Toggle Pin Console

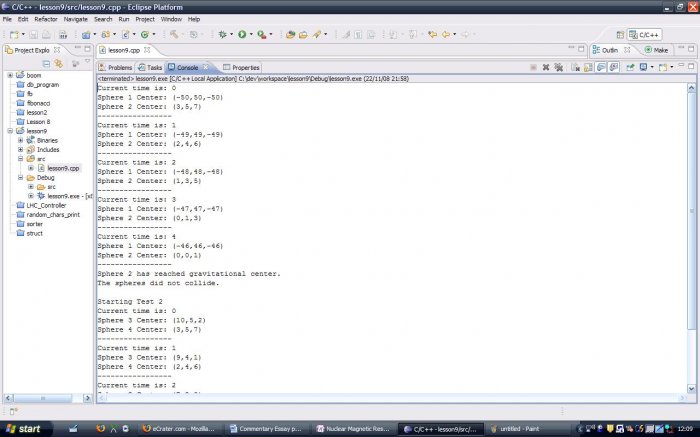pyautogui.click(x=630, y=67)
